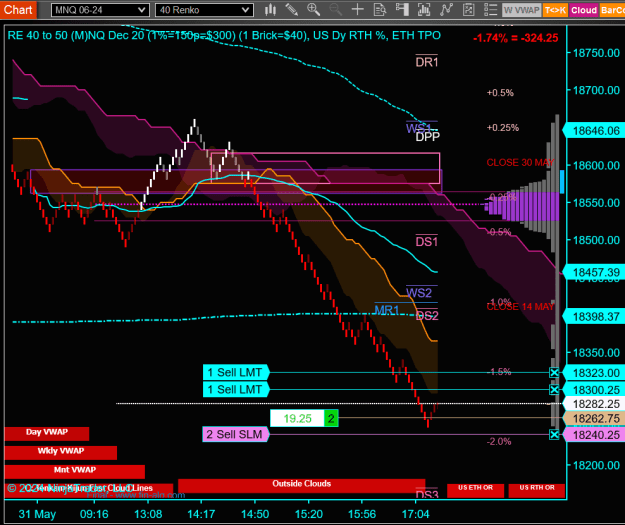Screen dimensions: 625x525
Task: Cancel the 18240.25 Sell SLM order
Action: pyautogui.click(x=554, y=435)
